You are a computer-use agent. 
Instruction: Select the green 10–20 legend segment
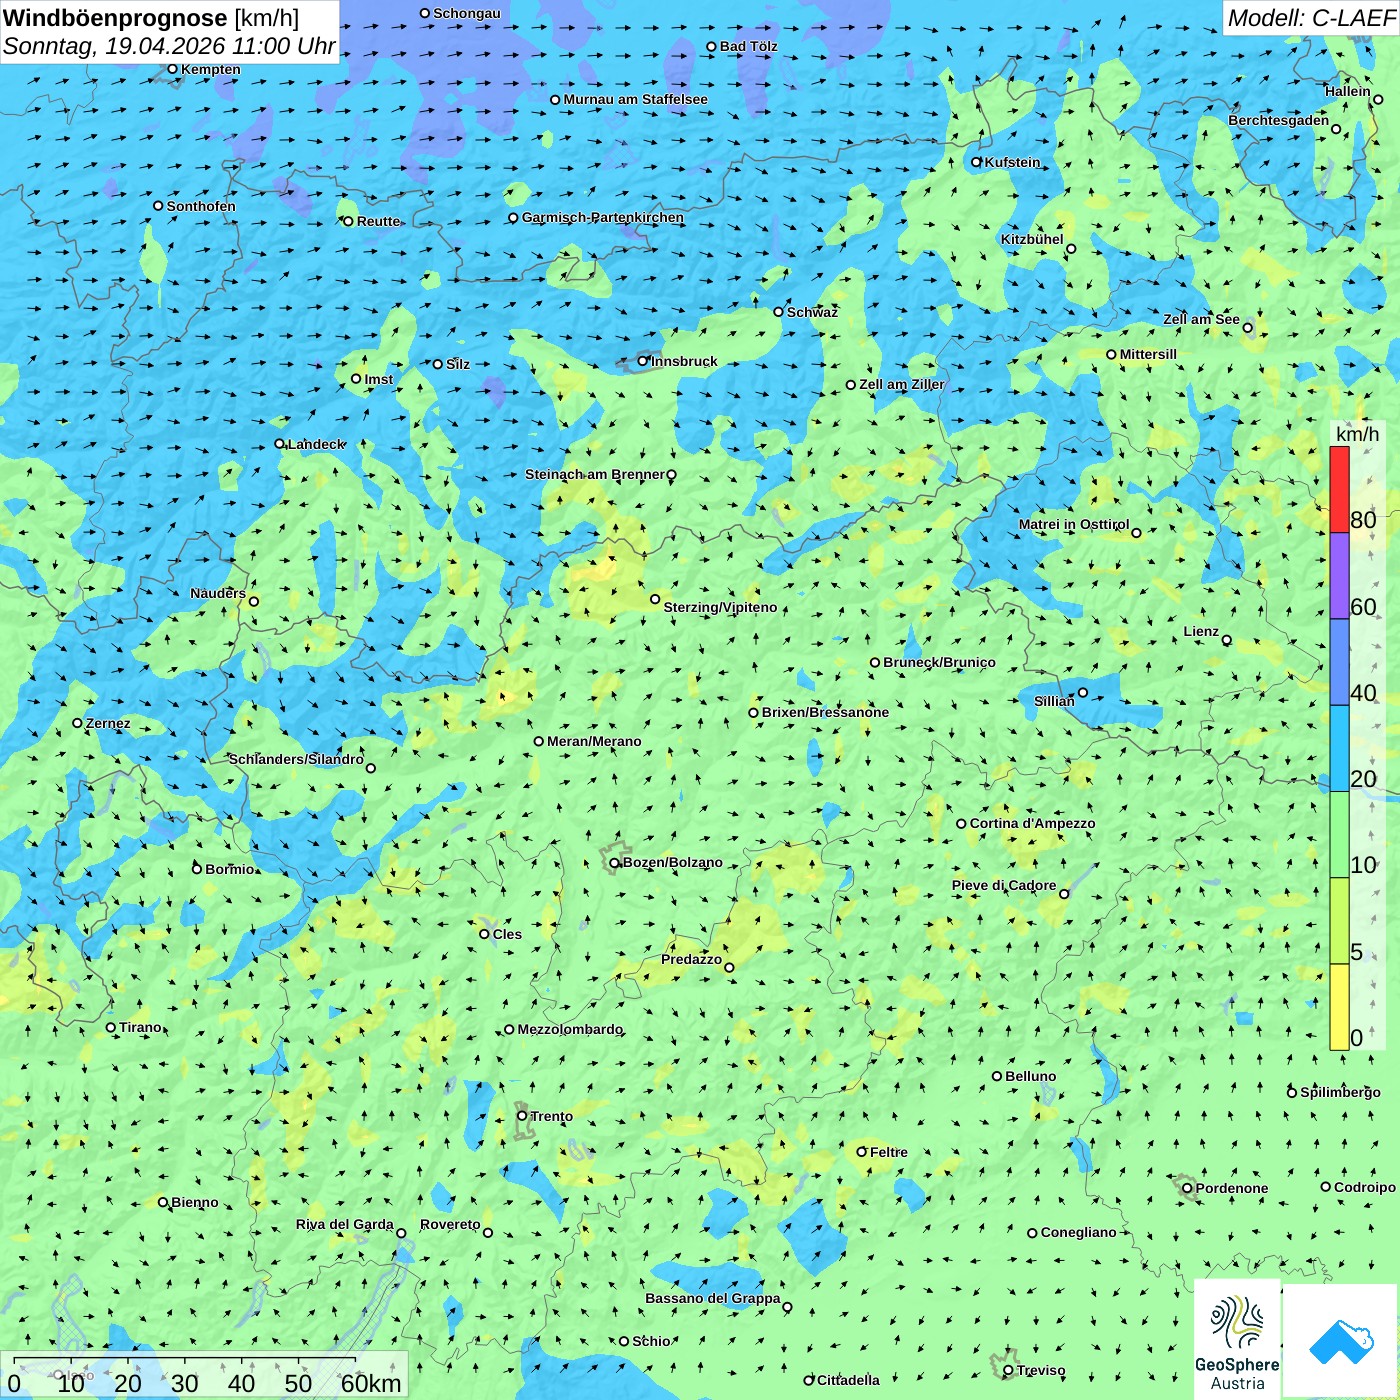[1339, 835]
